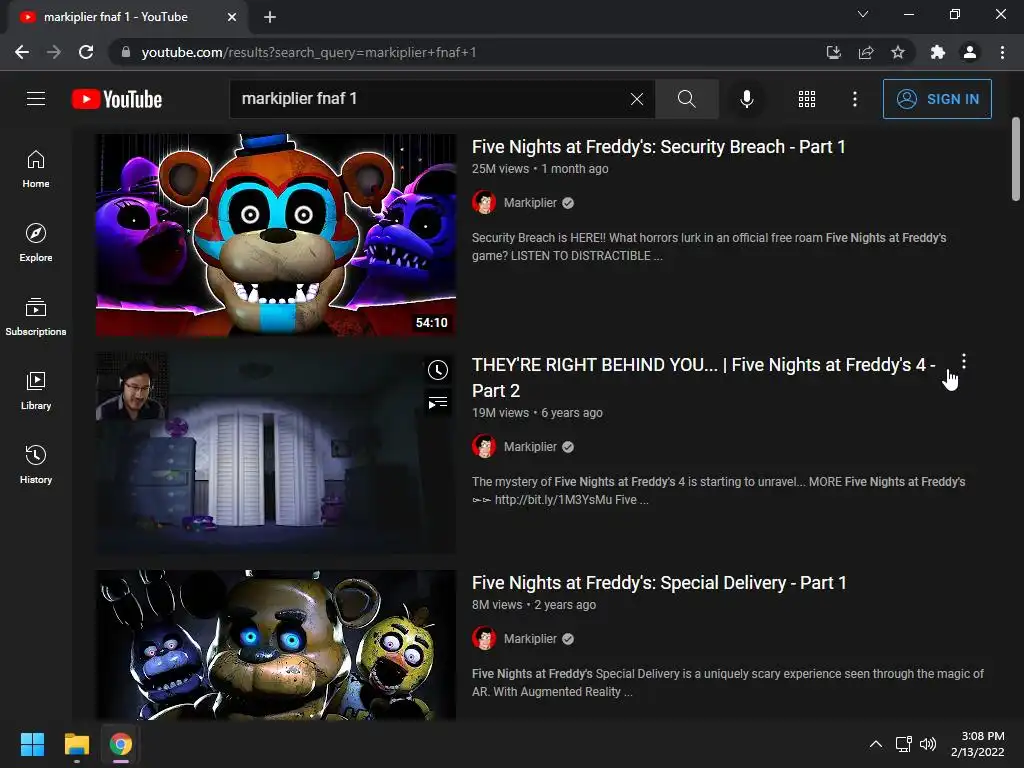Screen dimensions: 1024x768
Task: Click the magnifier search button
Action: pos(686,99)
